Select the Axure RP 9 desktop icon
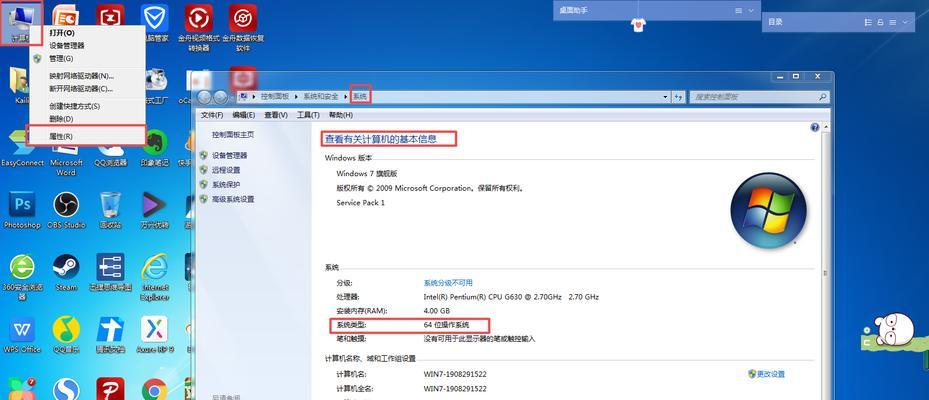The height and width of the screenshot is (400, 929). (x=155, y=334)
